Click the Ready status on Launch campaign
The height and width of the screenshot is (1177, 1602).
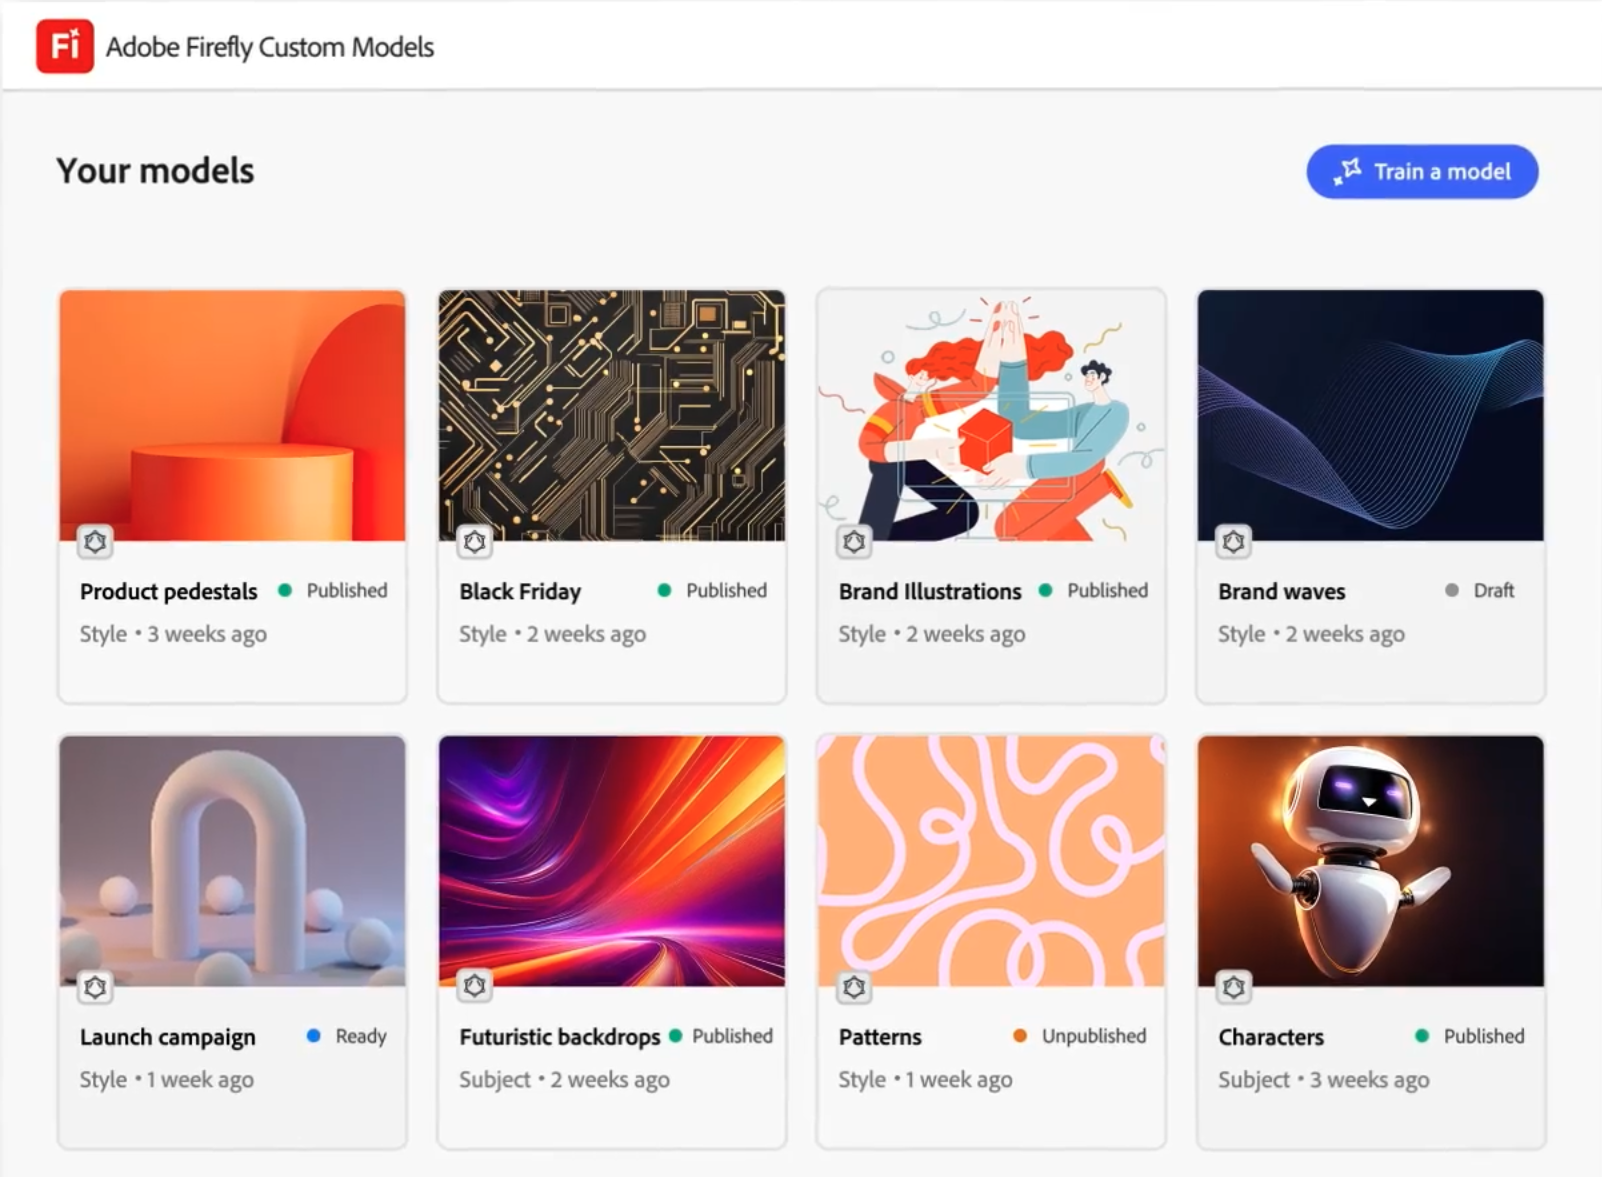pos(360,1036)
